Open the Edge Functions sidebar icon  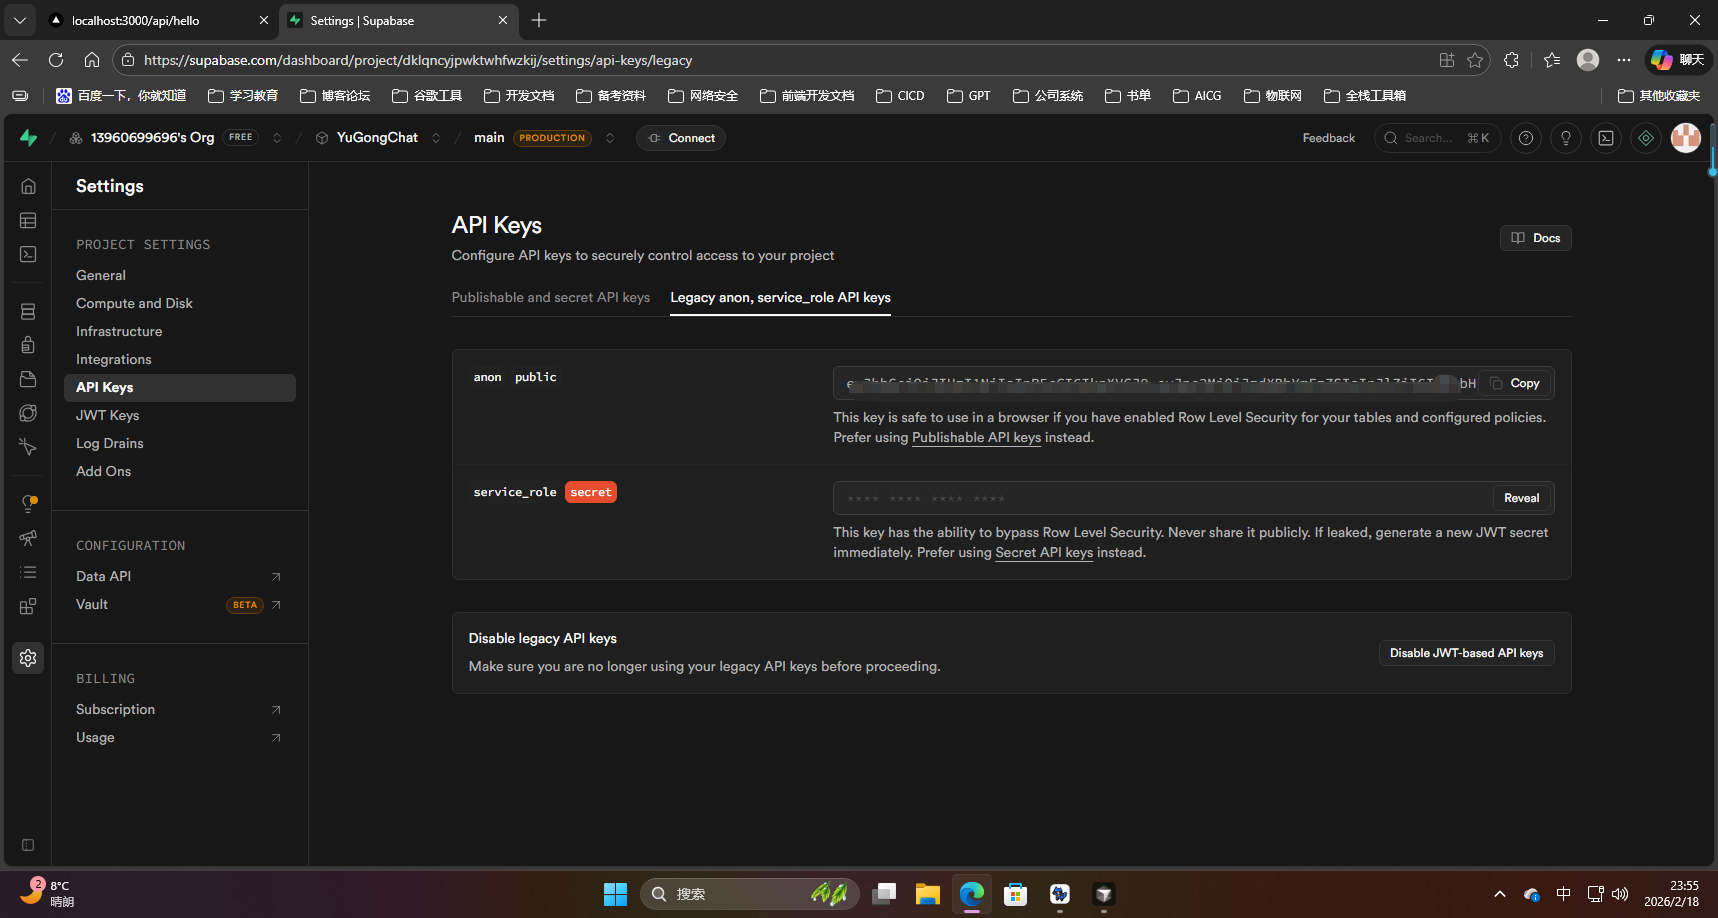[x=28, y=413]
